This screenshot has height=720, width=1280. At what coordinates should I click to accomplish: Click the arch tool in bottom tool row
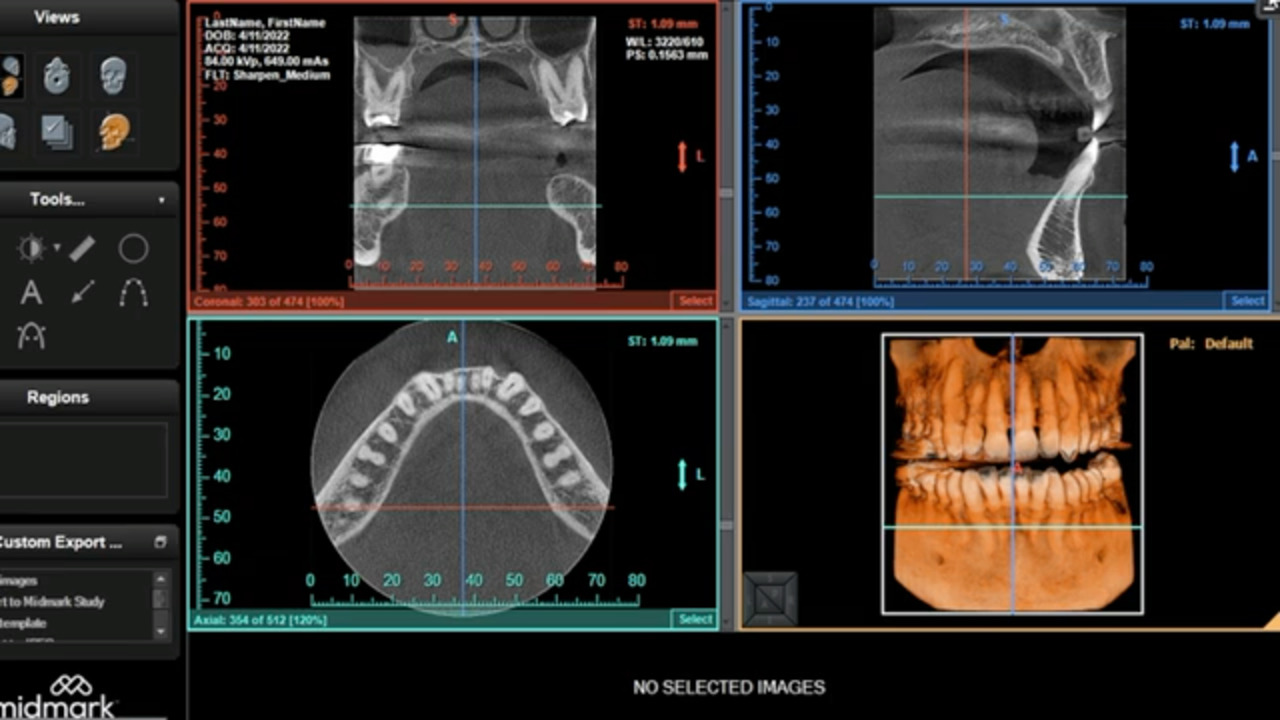pyautogui.click(x=31, y=336)
